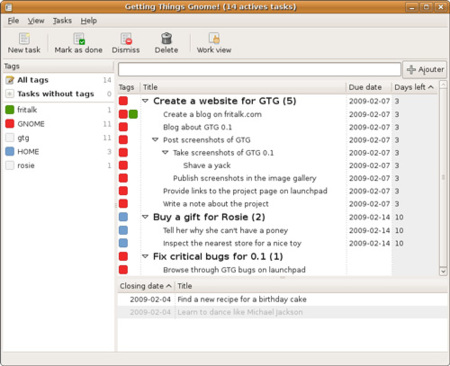Open the View menu
This screenshot has width=450, height=366.
click(36, 21)
